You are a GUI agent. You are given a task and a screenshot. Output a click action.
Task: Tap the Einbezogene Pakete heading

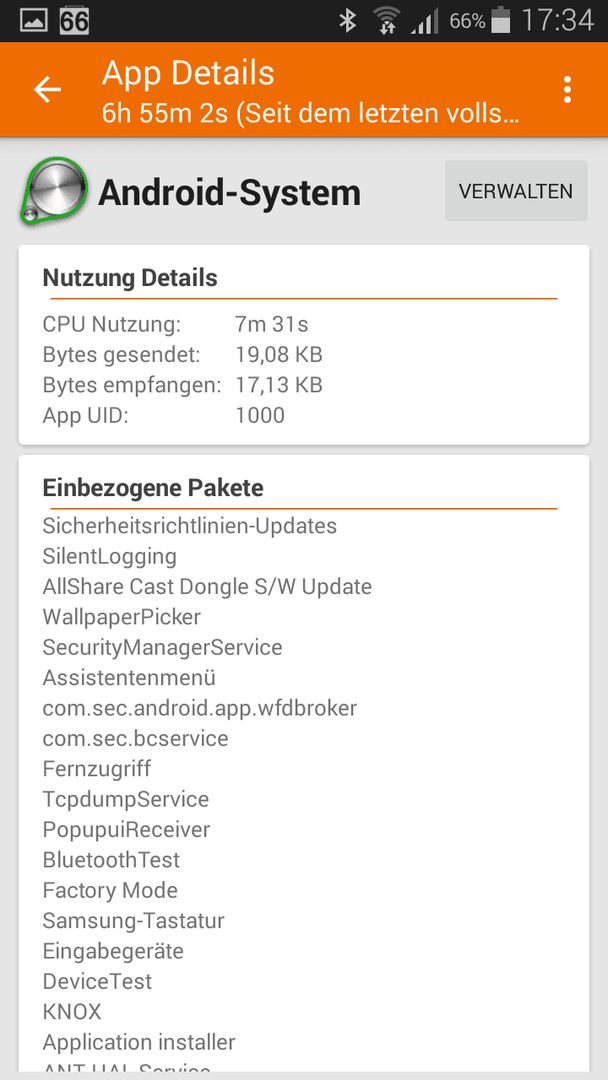153,488
